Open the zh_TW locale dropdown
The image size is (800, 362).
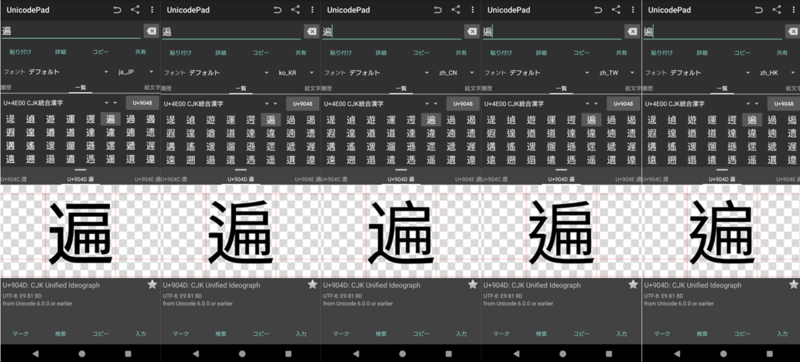pyautogui.click(x=616, y=72)
